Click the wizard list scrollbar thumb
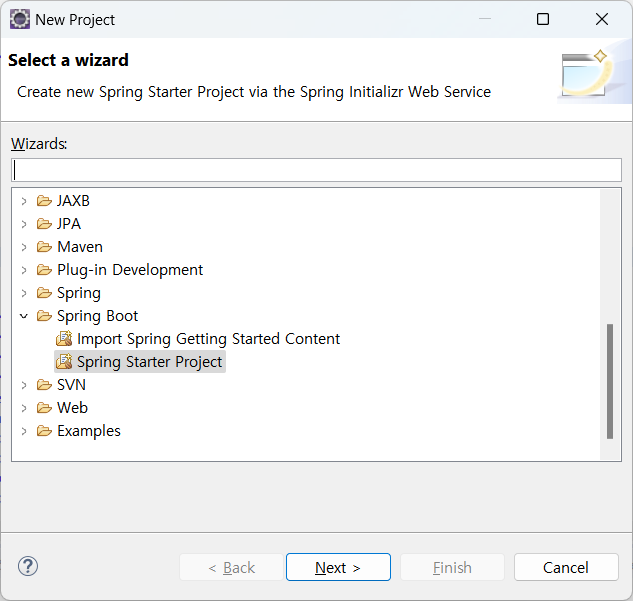This screenshot has width=633, height=601. [610, 381]
